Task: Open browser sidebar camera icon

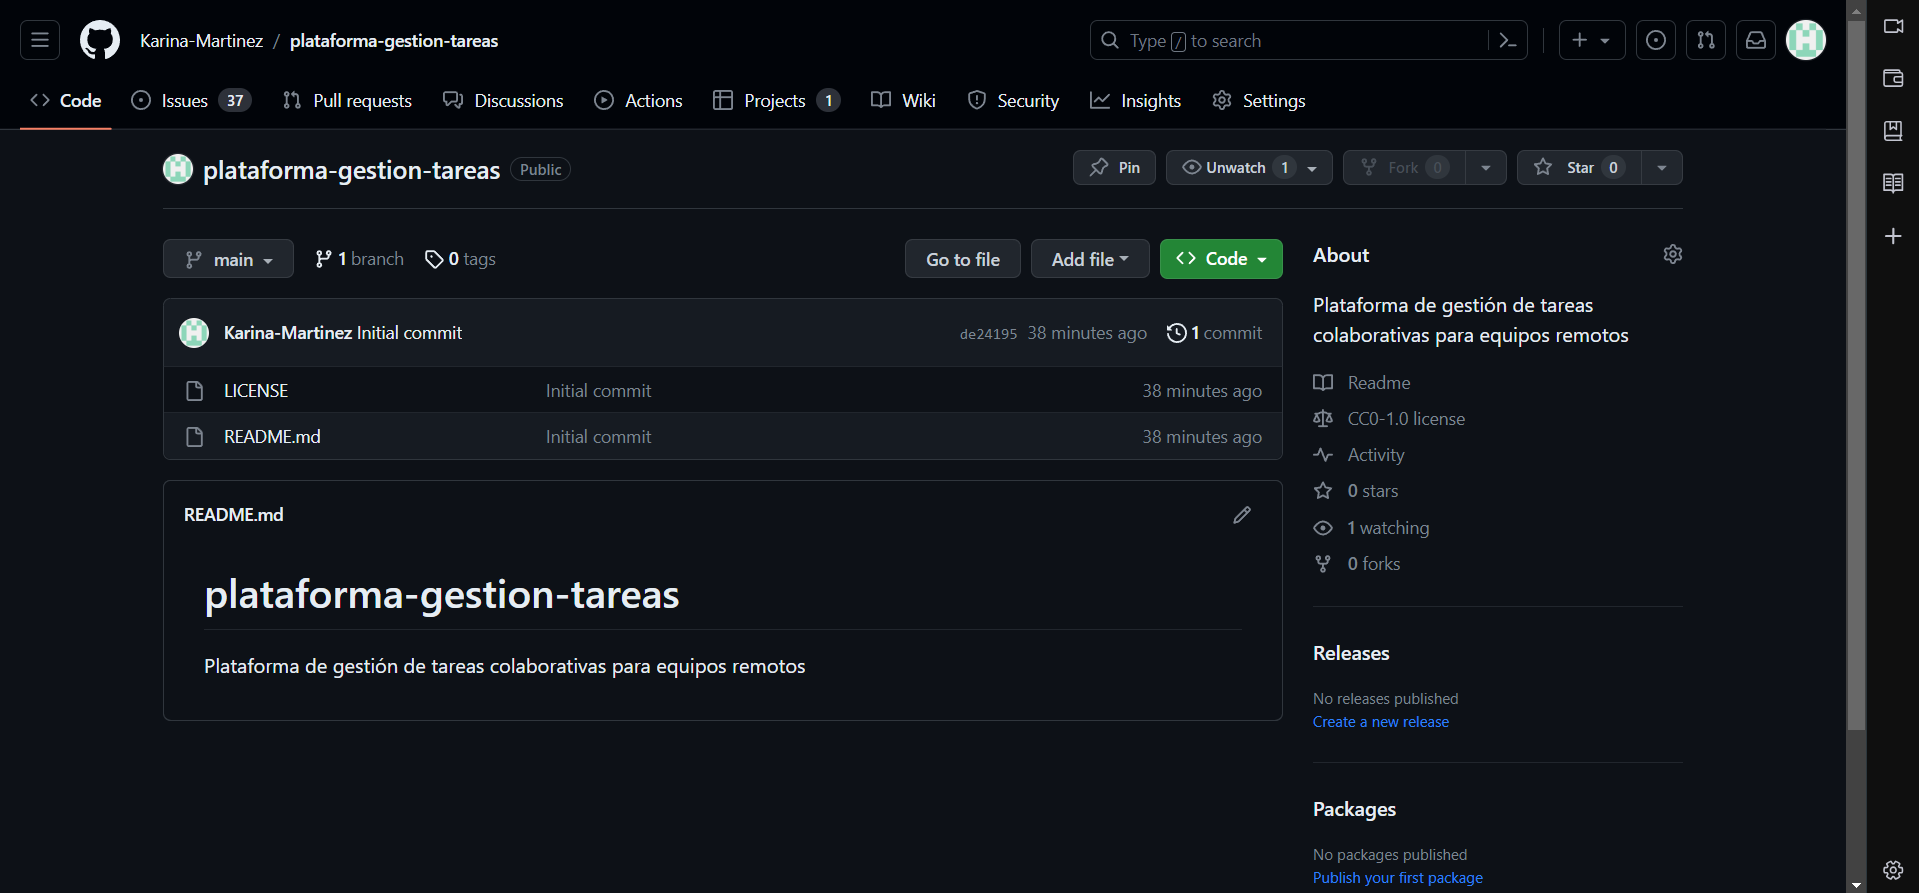Action: click(1893, 26)
